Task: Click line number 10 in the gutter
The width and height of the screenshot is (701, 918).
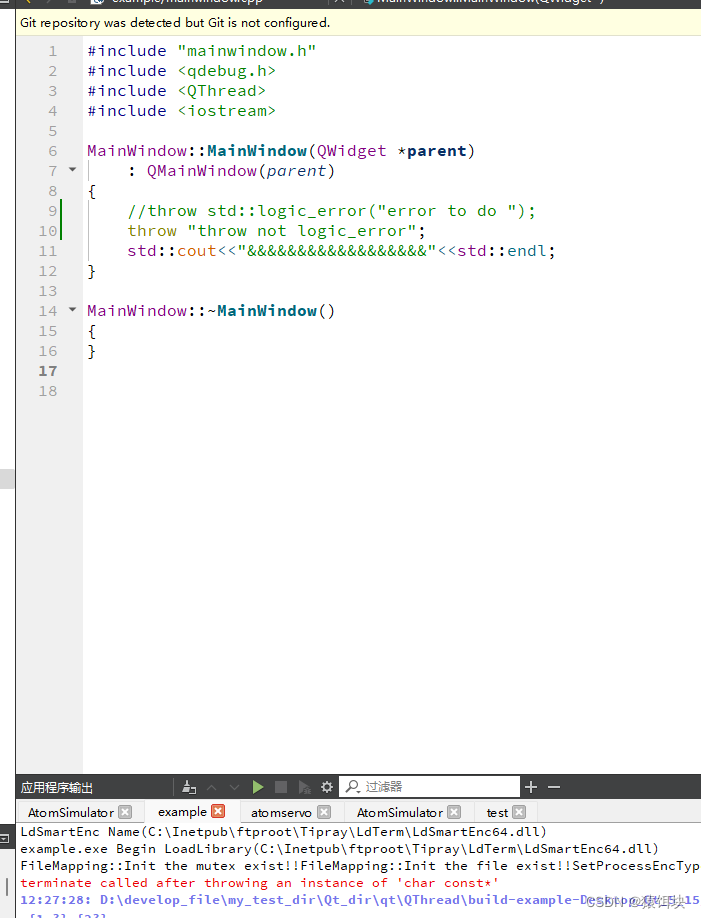Action: pyautogui.click(x=48, y=231)
